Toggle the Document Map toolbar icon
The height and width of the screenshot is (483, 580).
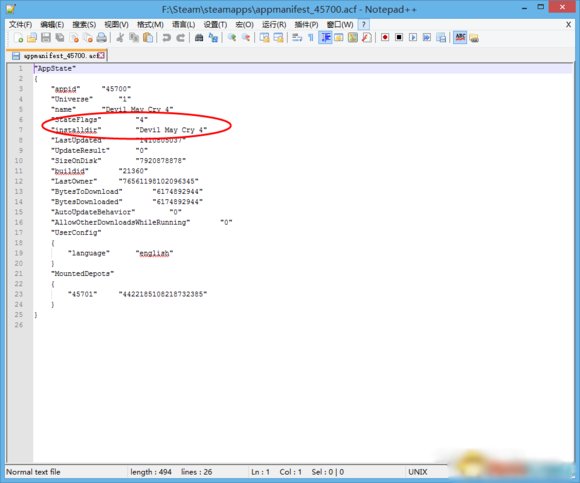tap(353, 38)
